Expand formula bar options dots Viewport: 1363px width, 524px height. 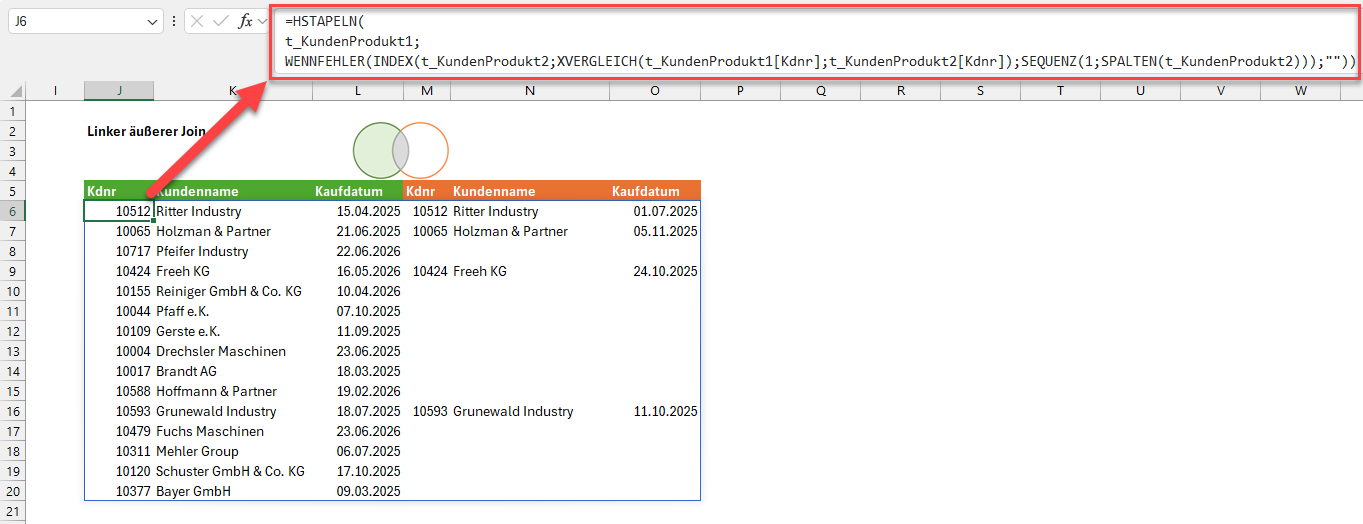point(174,21)
